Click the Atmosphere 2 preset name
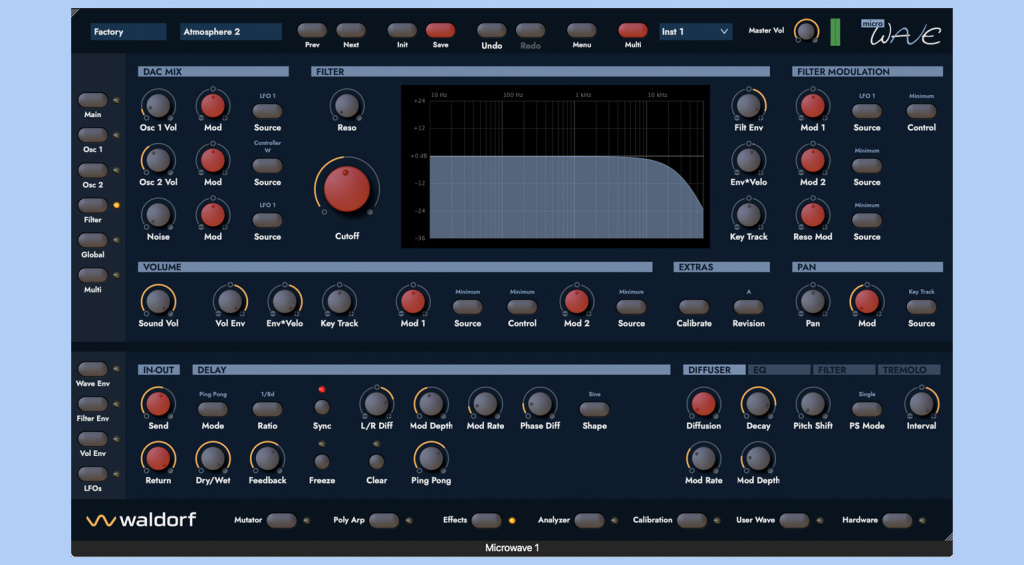The image size is (1024, 565). pos(231,31)
